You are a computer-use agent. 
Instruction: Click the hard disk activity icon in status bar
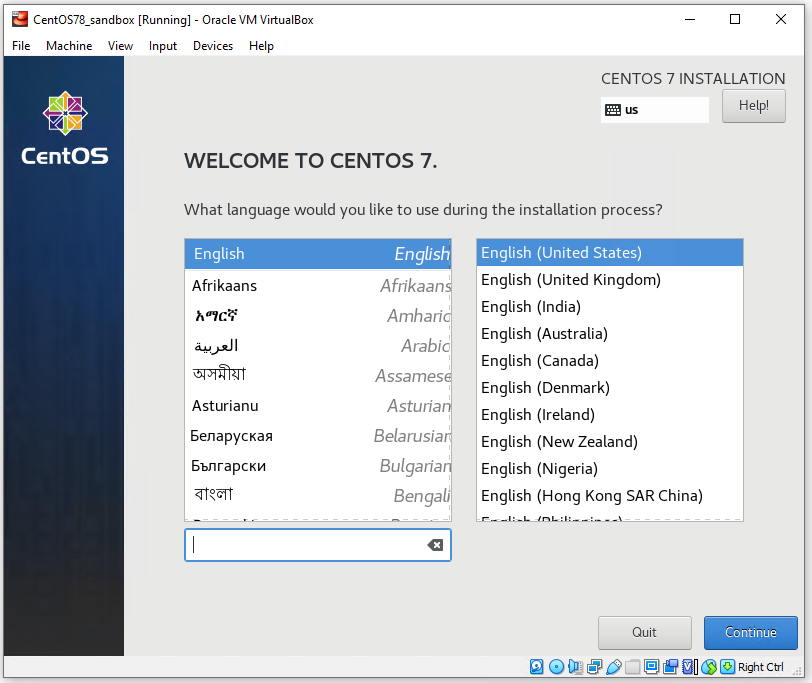tap(536, 666)
